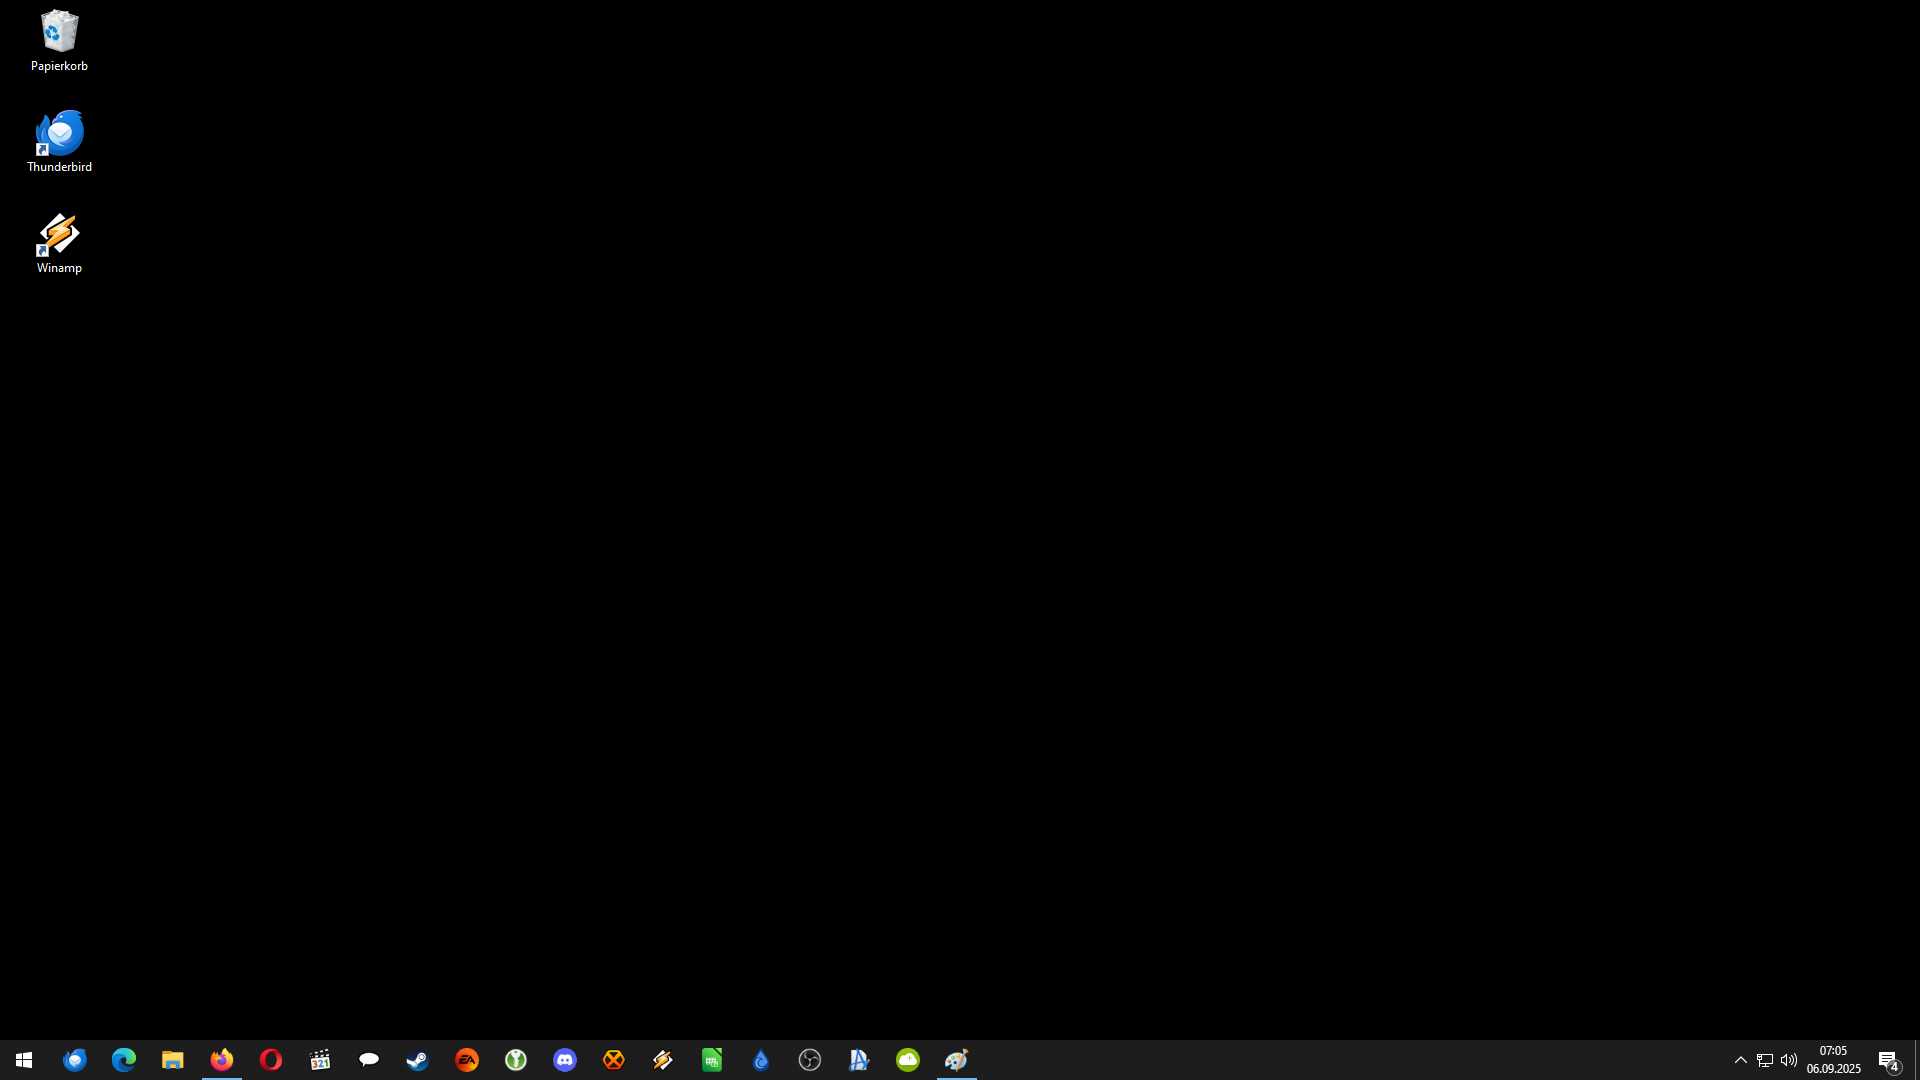Launch Discord from the taskbar
Image resolution: width=1920 pixels, height=1080 pixels.
pyautogui.click(x=565, y=1060)
